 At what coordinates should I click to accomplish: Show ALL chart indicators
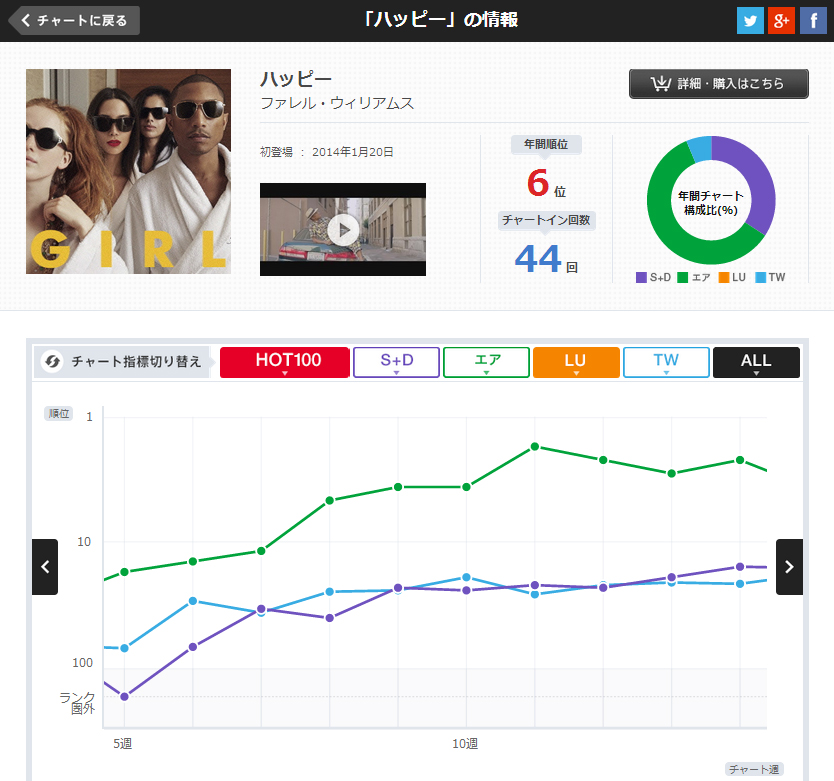[756, 362]
